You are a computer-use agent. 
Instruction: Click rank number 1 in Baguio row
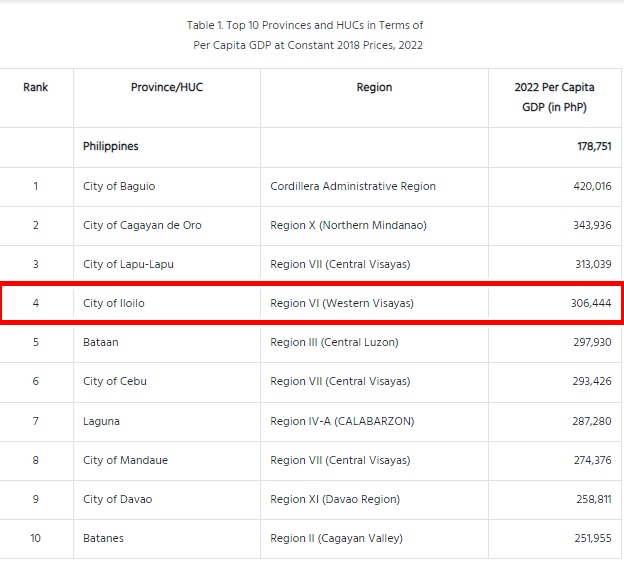point(36,186)
